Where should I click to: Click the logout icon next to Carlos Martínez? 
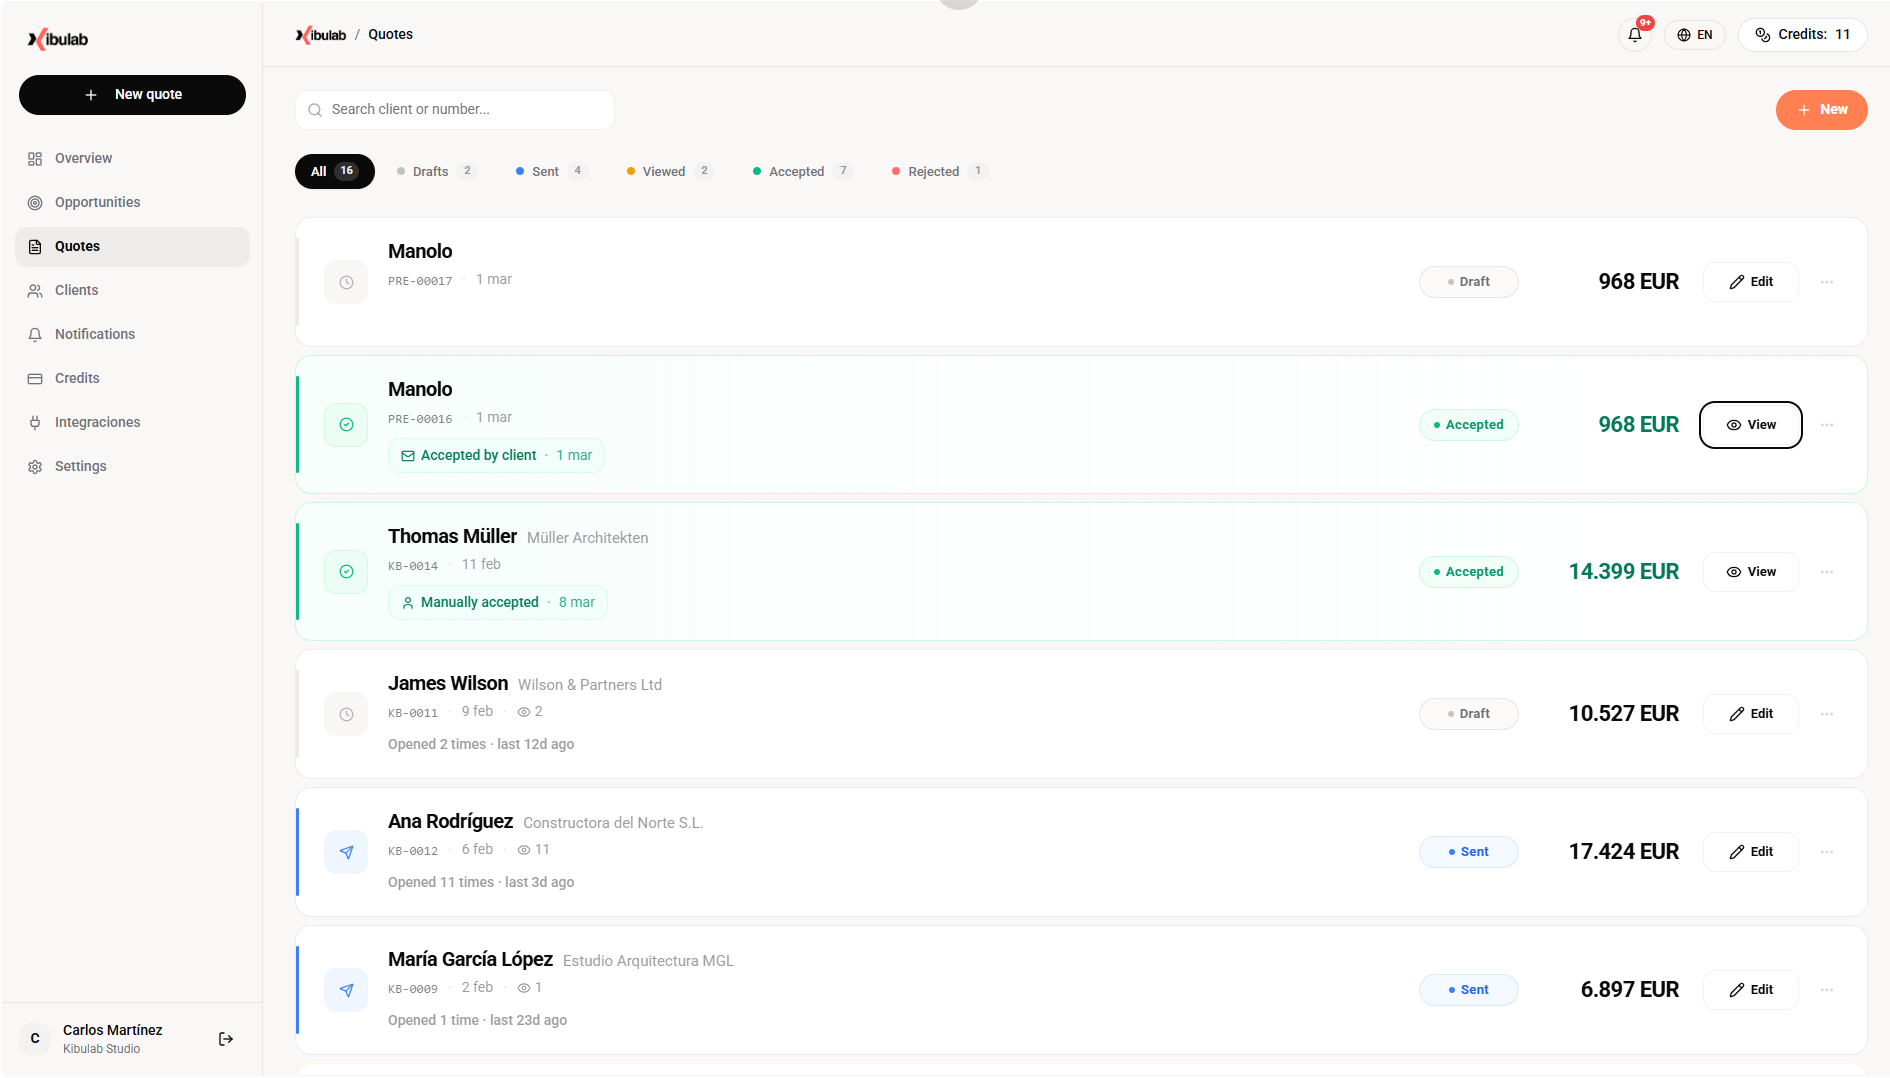(225, 1038)
